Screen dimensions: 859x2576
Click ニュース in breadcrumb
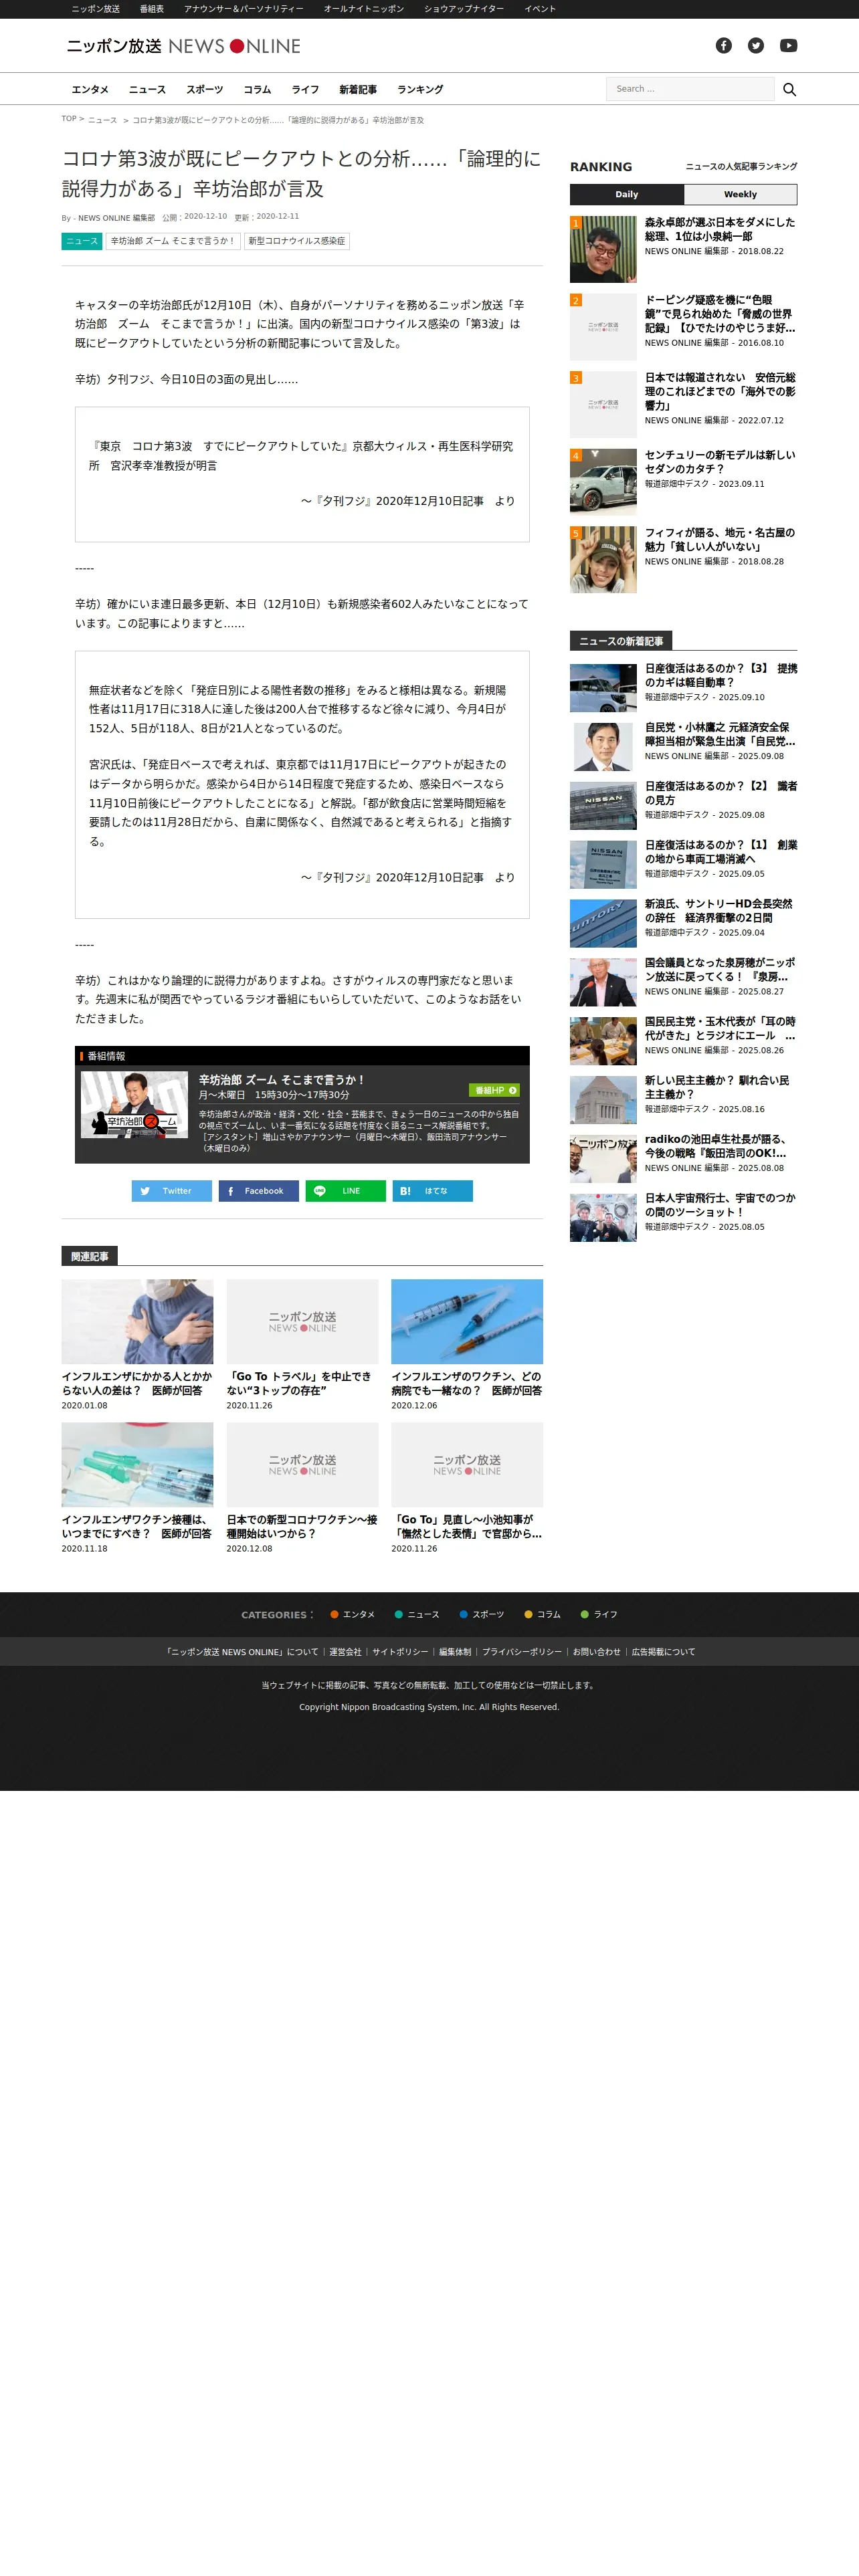(x=102, y=120)
